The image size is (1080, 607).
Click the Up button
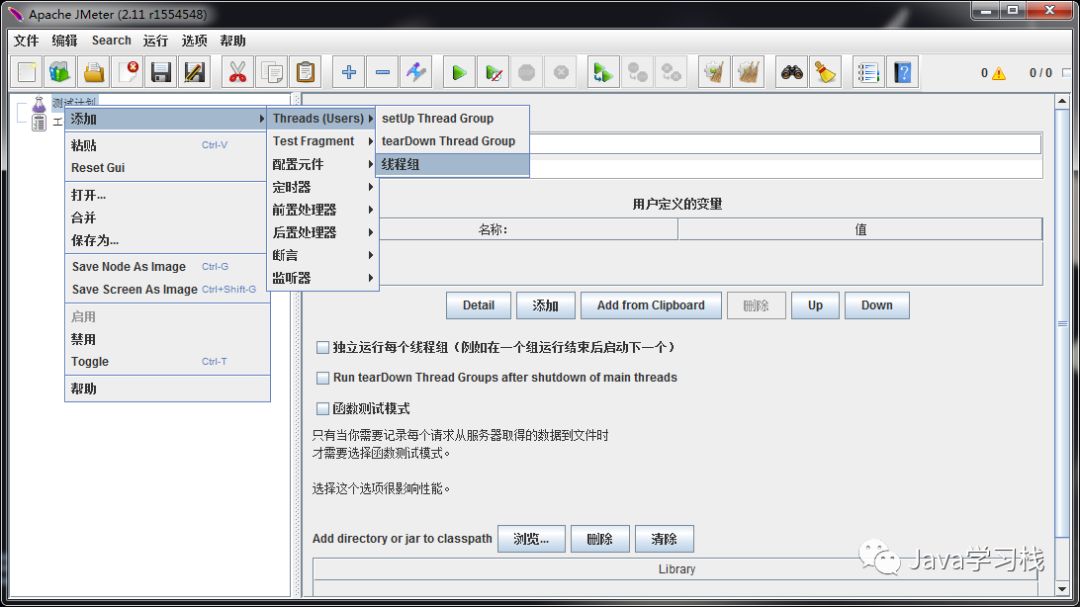pos(816,305)
